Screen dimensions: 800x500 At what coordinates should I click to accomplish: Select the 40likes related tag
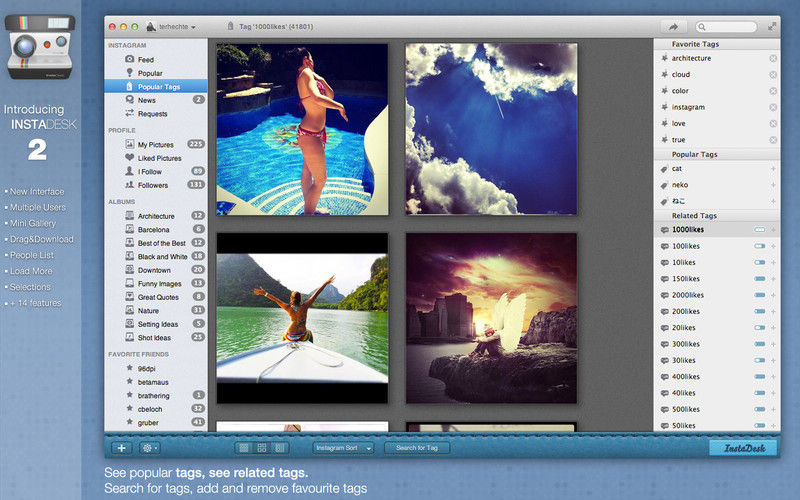point(717,393)
